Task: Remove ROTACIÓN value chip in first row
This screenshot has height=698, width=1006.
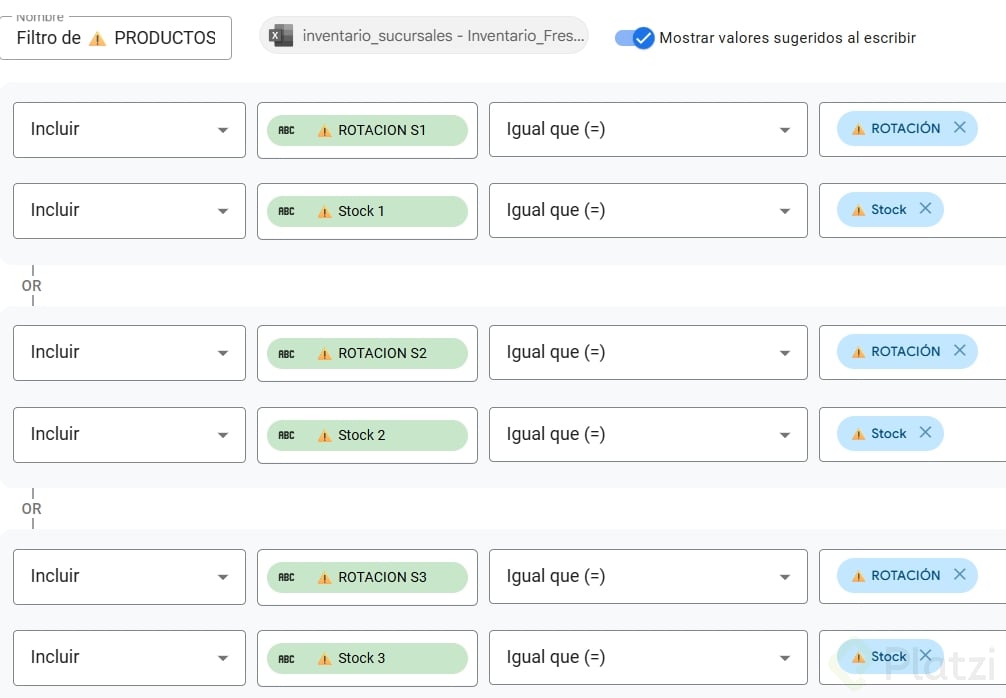Action: click(959, 128)
